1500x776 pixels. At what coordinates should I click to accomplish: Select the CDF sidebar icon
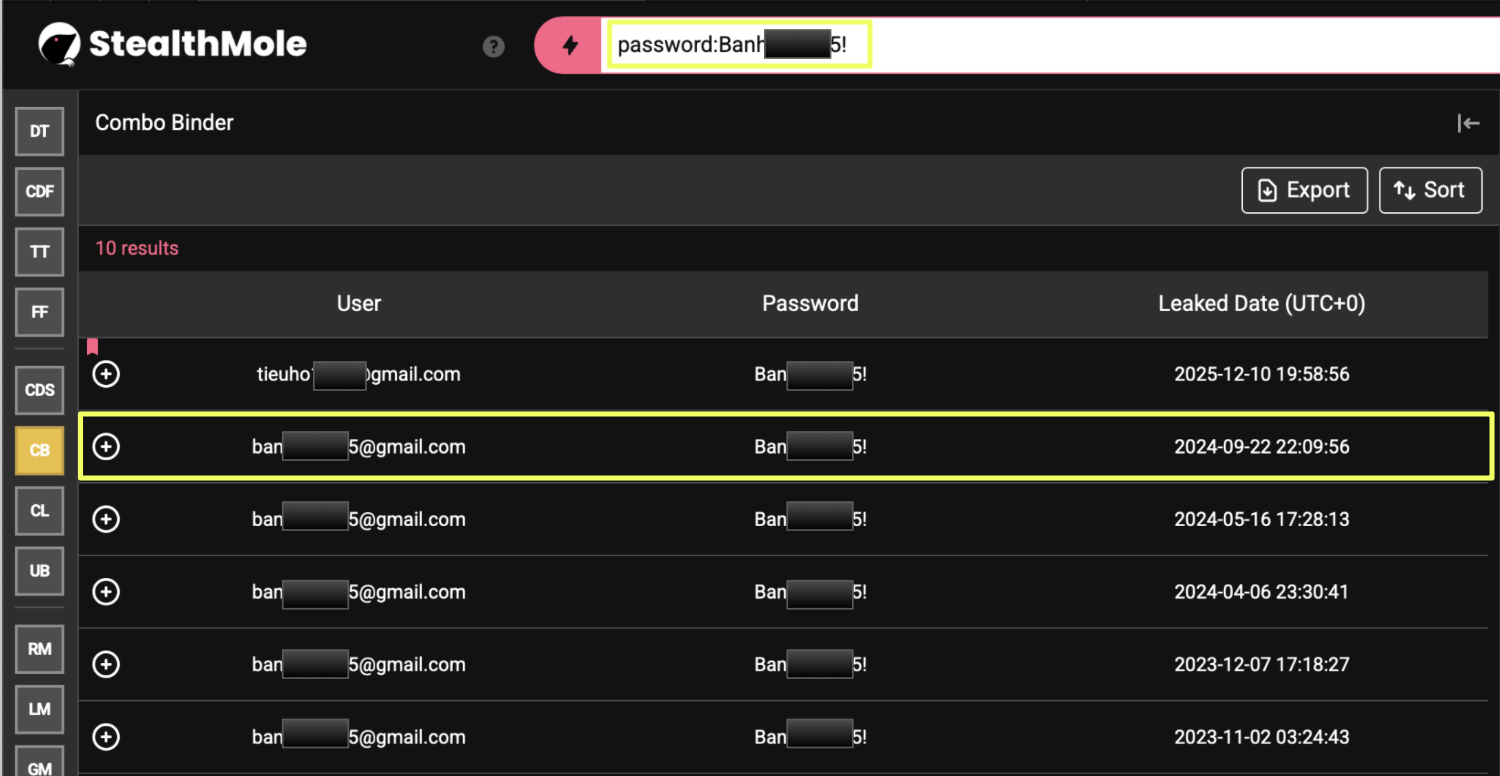[40, 191]
